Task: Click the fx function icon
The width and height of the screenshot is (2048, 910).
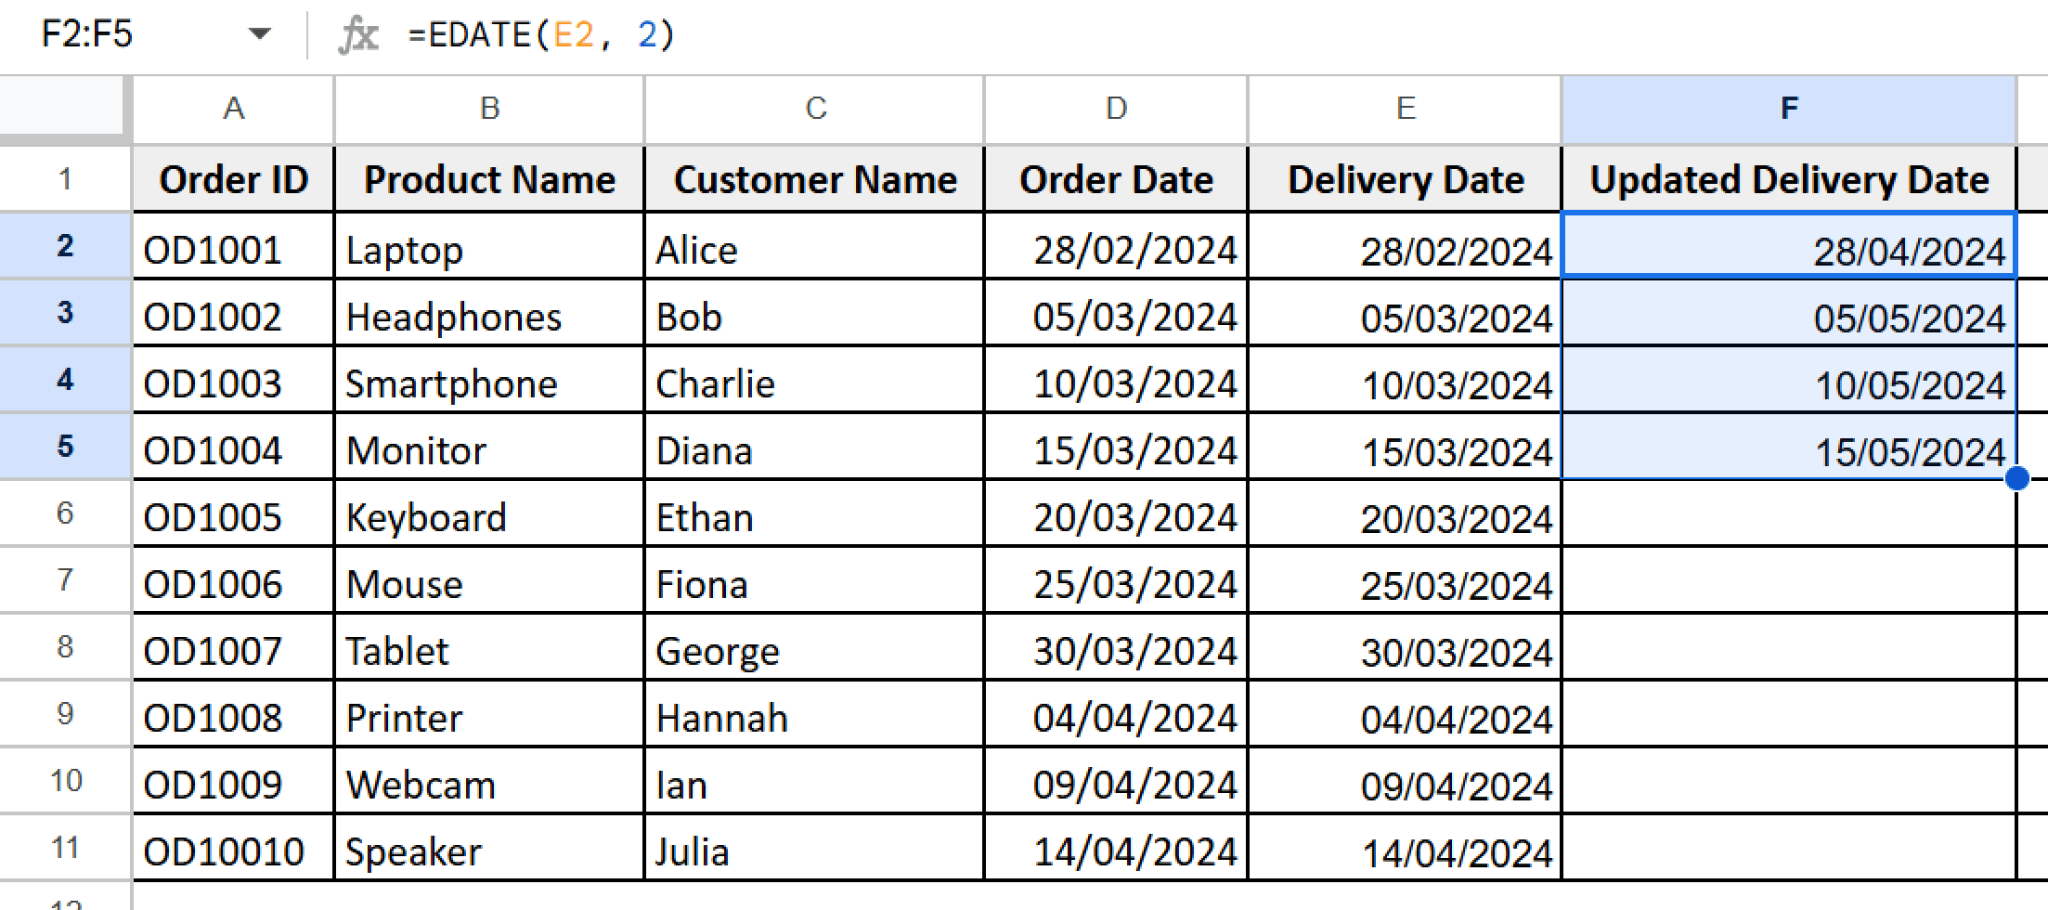Action: (x=360, y=33)
